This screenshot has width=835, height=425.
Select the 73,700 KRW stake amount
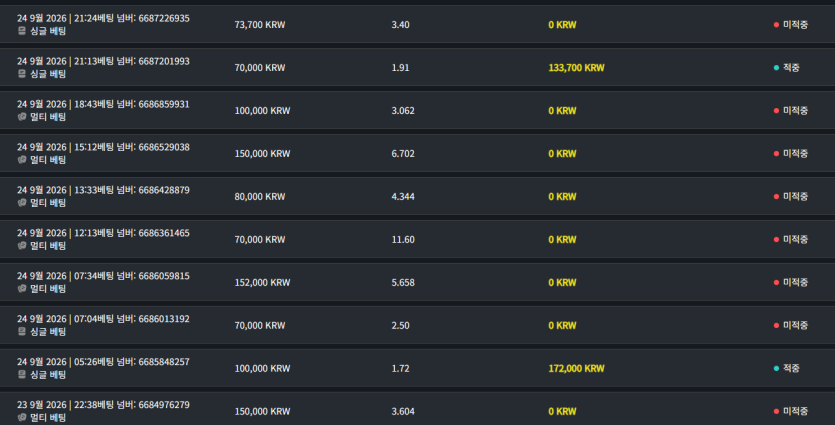(x=260, y=24)
